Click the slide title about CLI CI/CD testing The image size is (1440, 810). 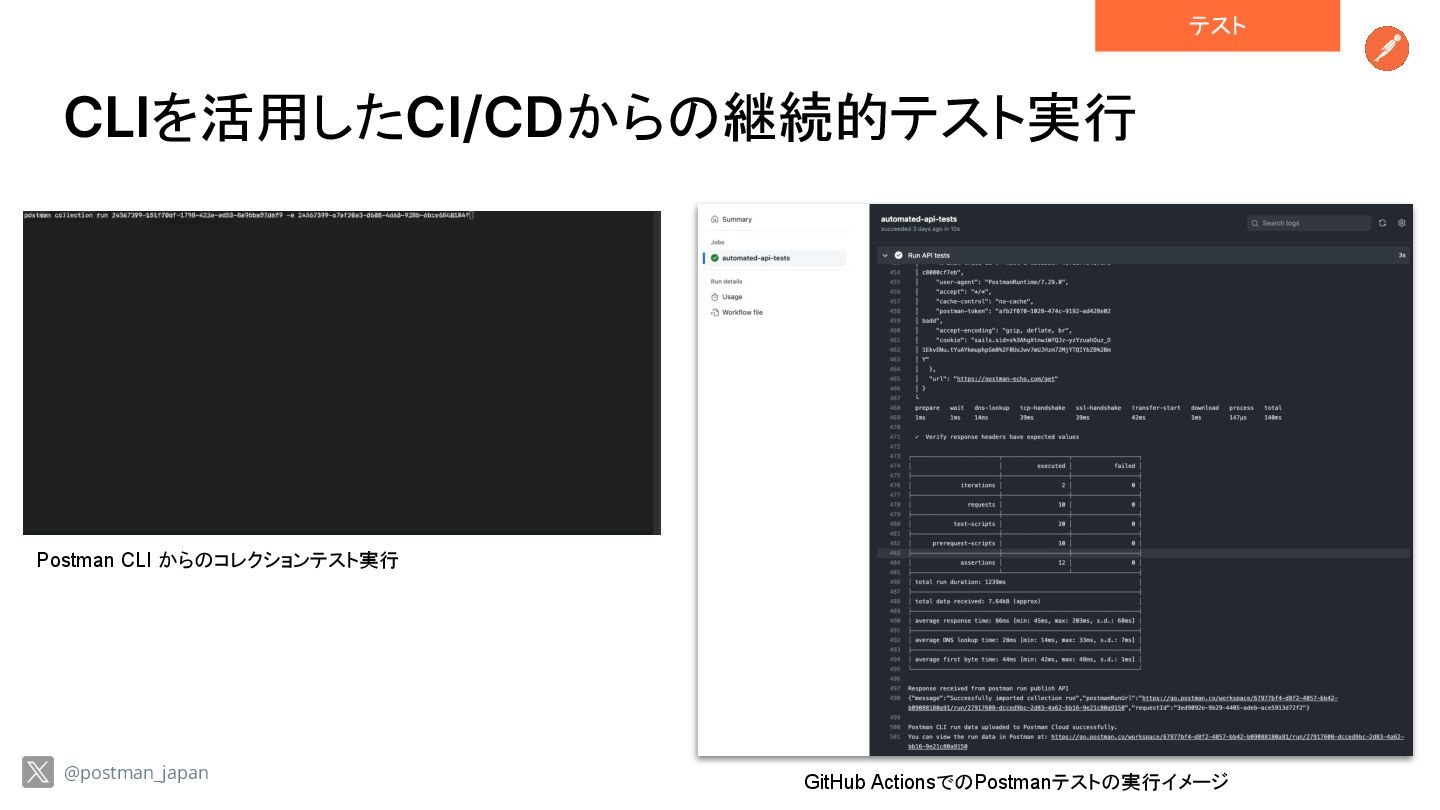click(x=600, y=118)
